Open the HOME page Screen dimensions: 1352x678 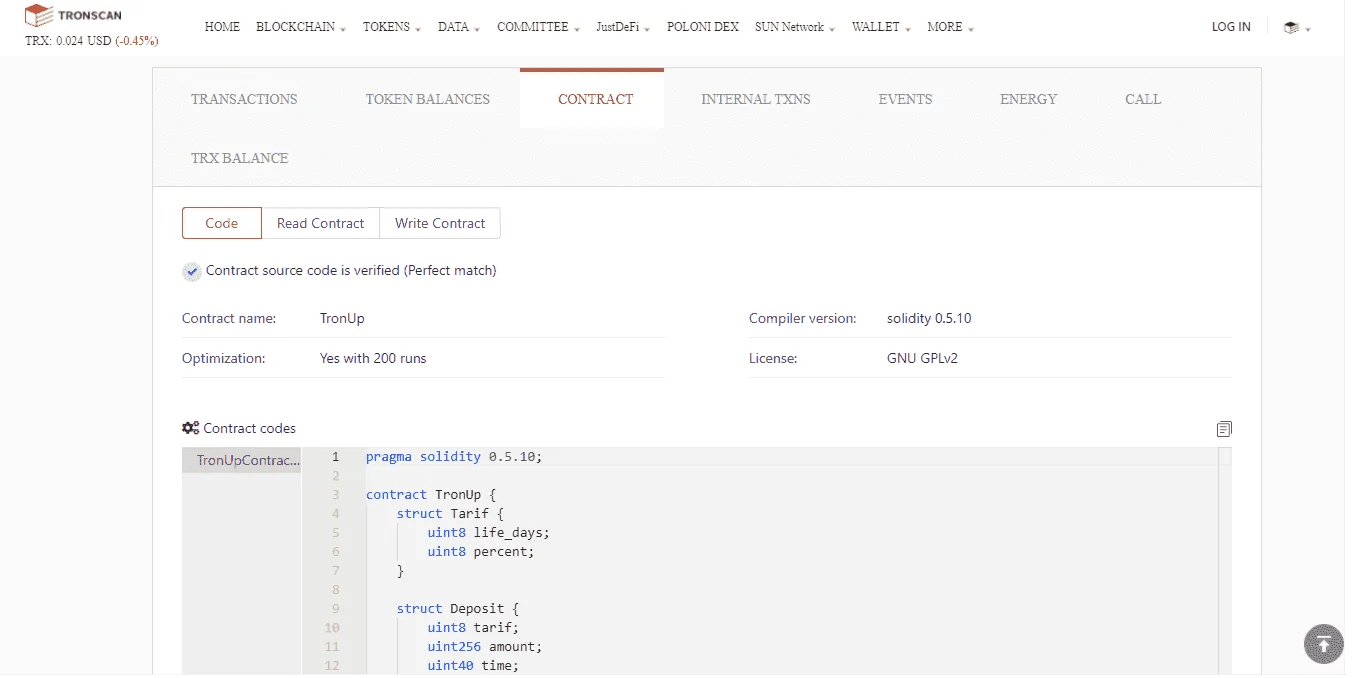[x=222, y=27]
